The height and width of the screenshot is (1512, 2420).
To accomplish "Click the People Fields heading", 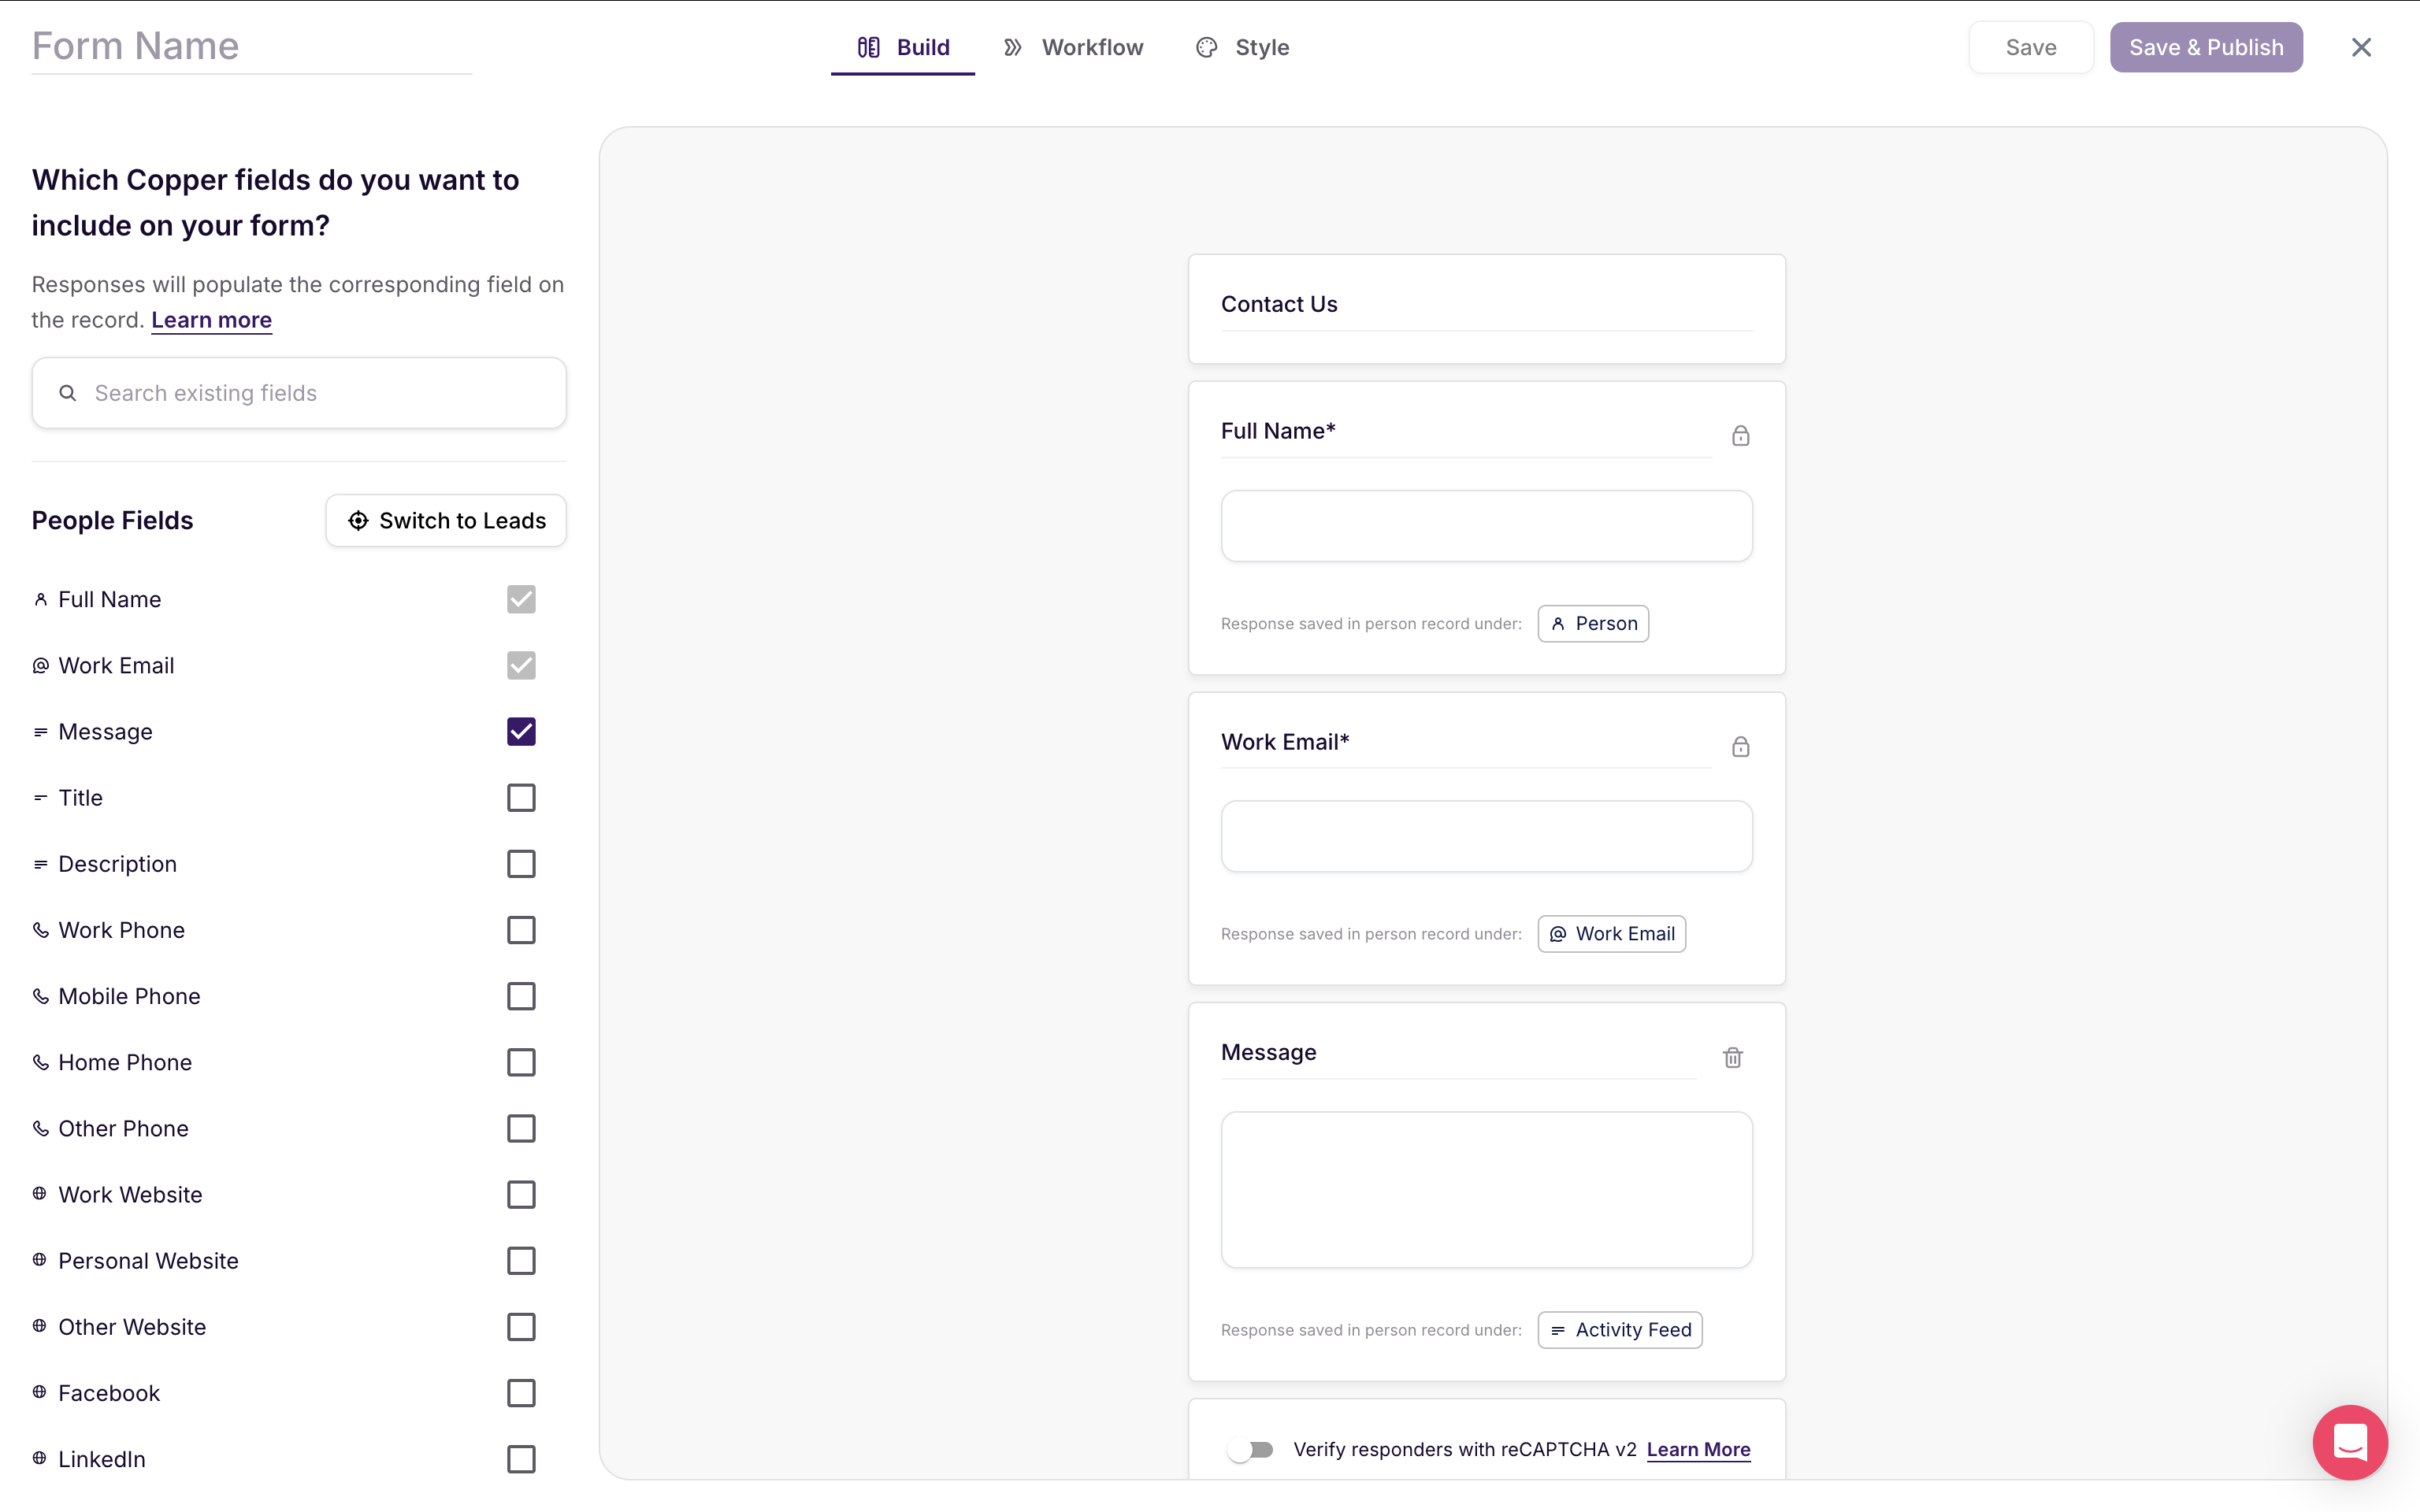I will click(112, 521).
